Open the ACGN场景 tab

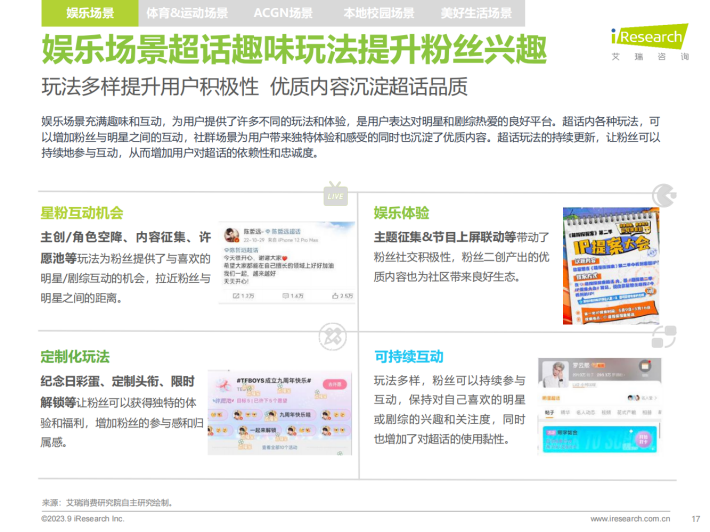tap(283, 14)
